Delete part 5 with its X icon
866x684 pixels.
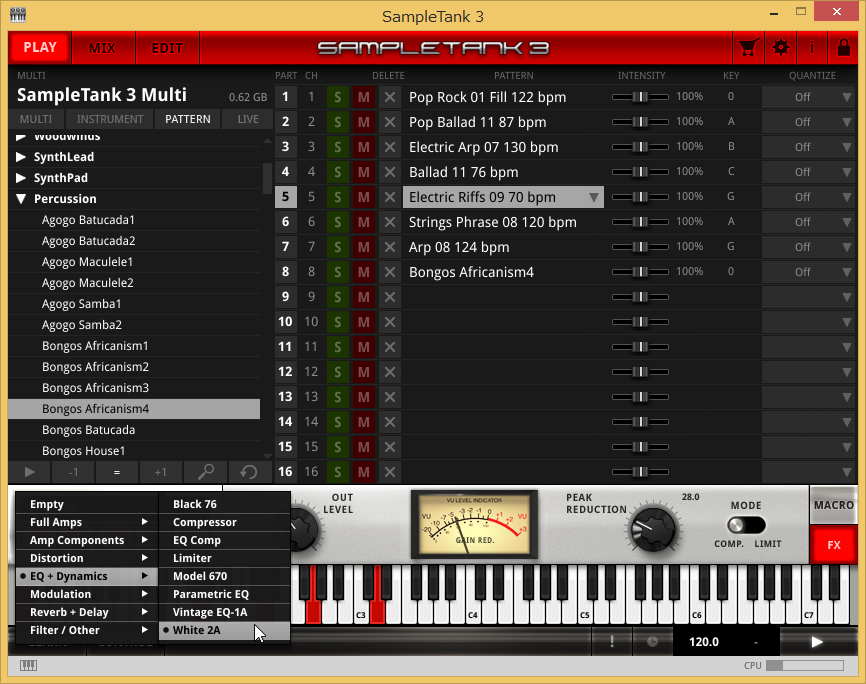click(390, 197)
